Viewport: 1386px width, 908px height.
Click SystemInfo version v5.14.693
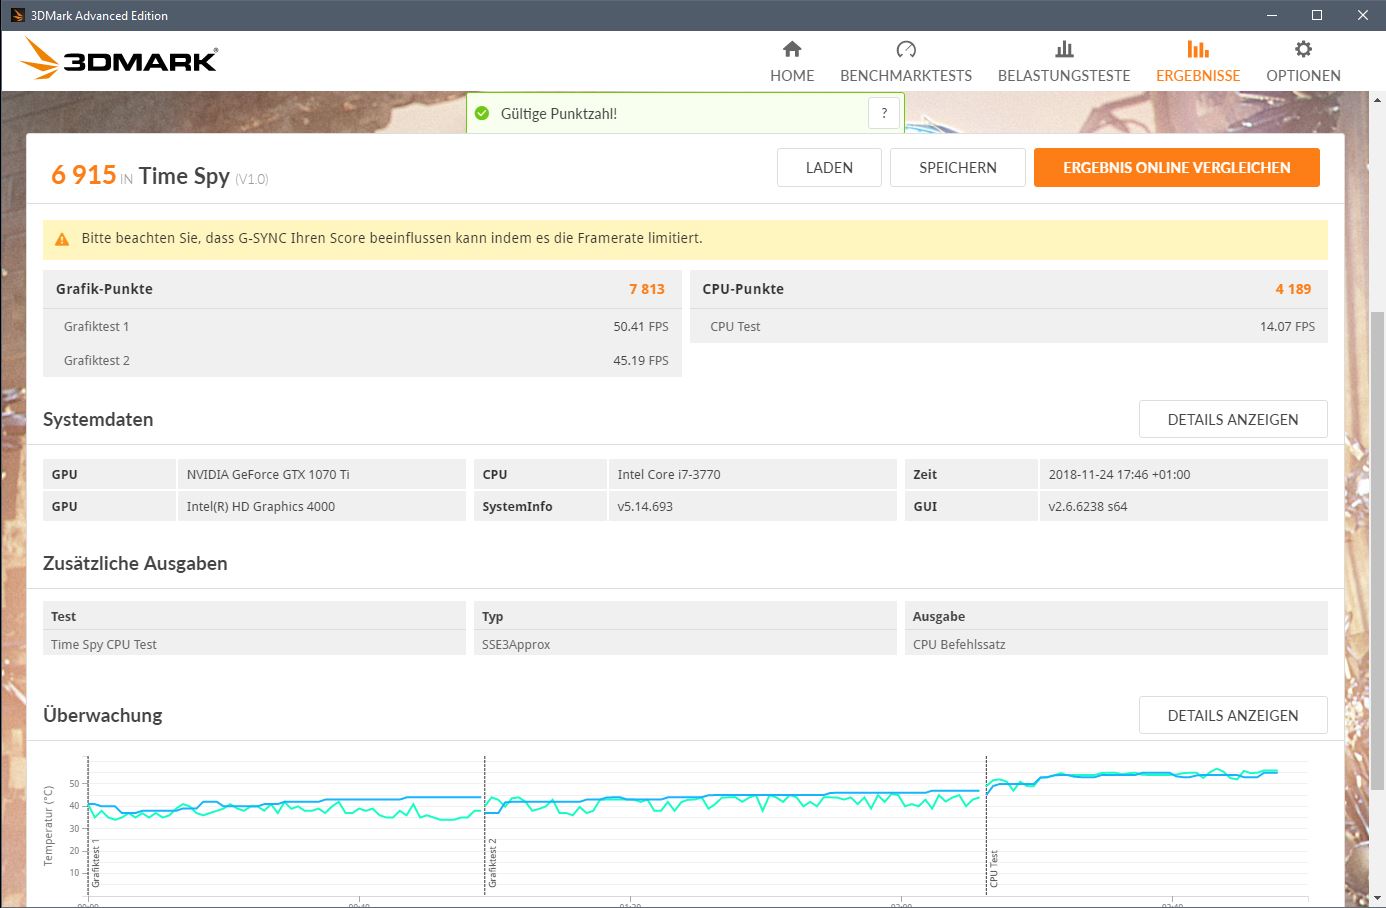752,507
